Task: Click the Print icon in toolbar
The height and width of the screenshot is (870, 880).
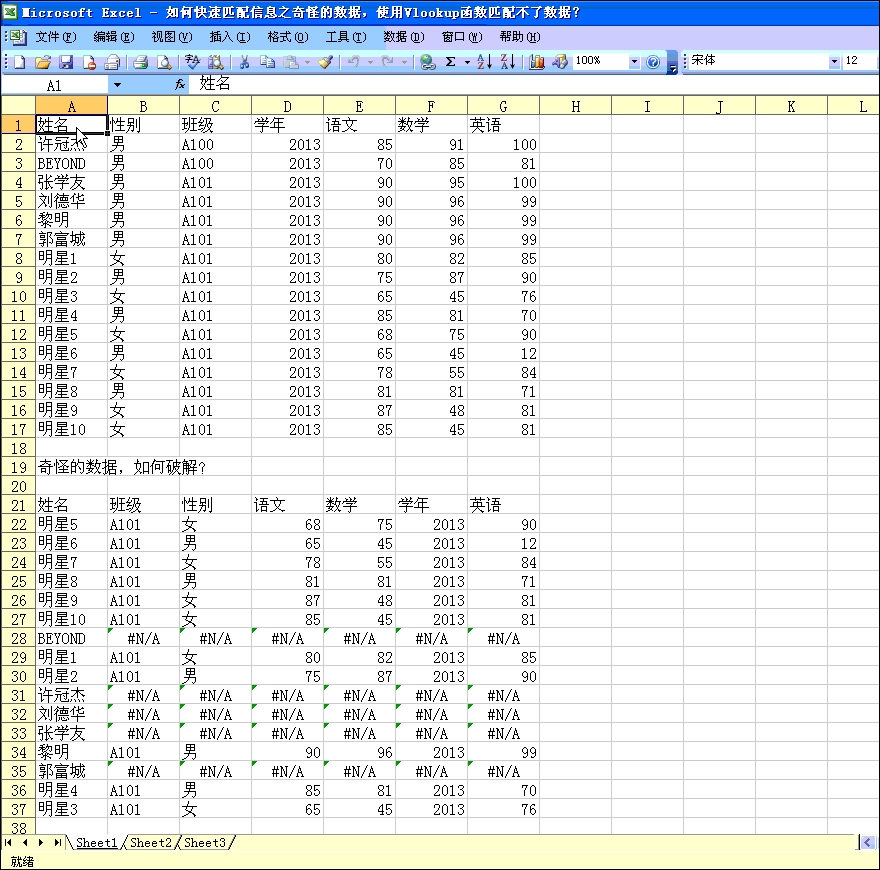Action: click(x=141, y=62)
